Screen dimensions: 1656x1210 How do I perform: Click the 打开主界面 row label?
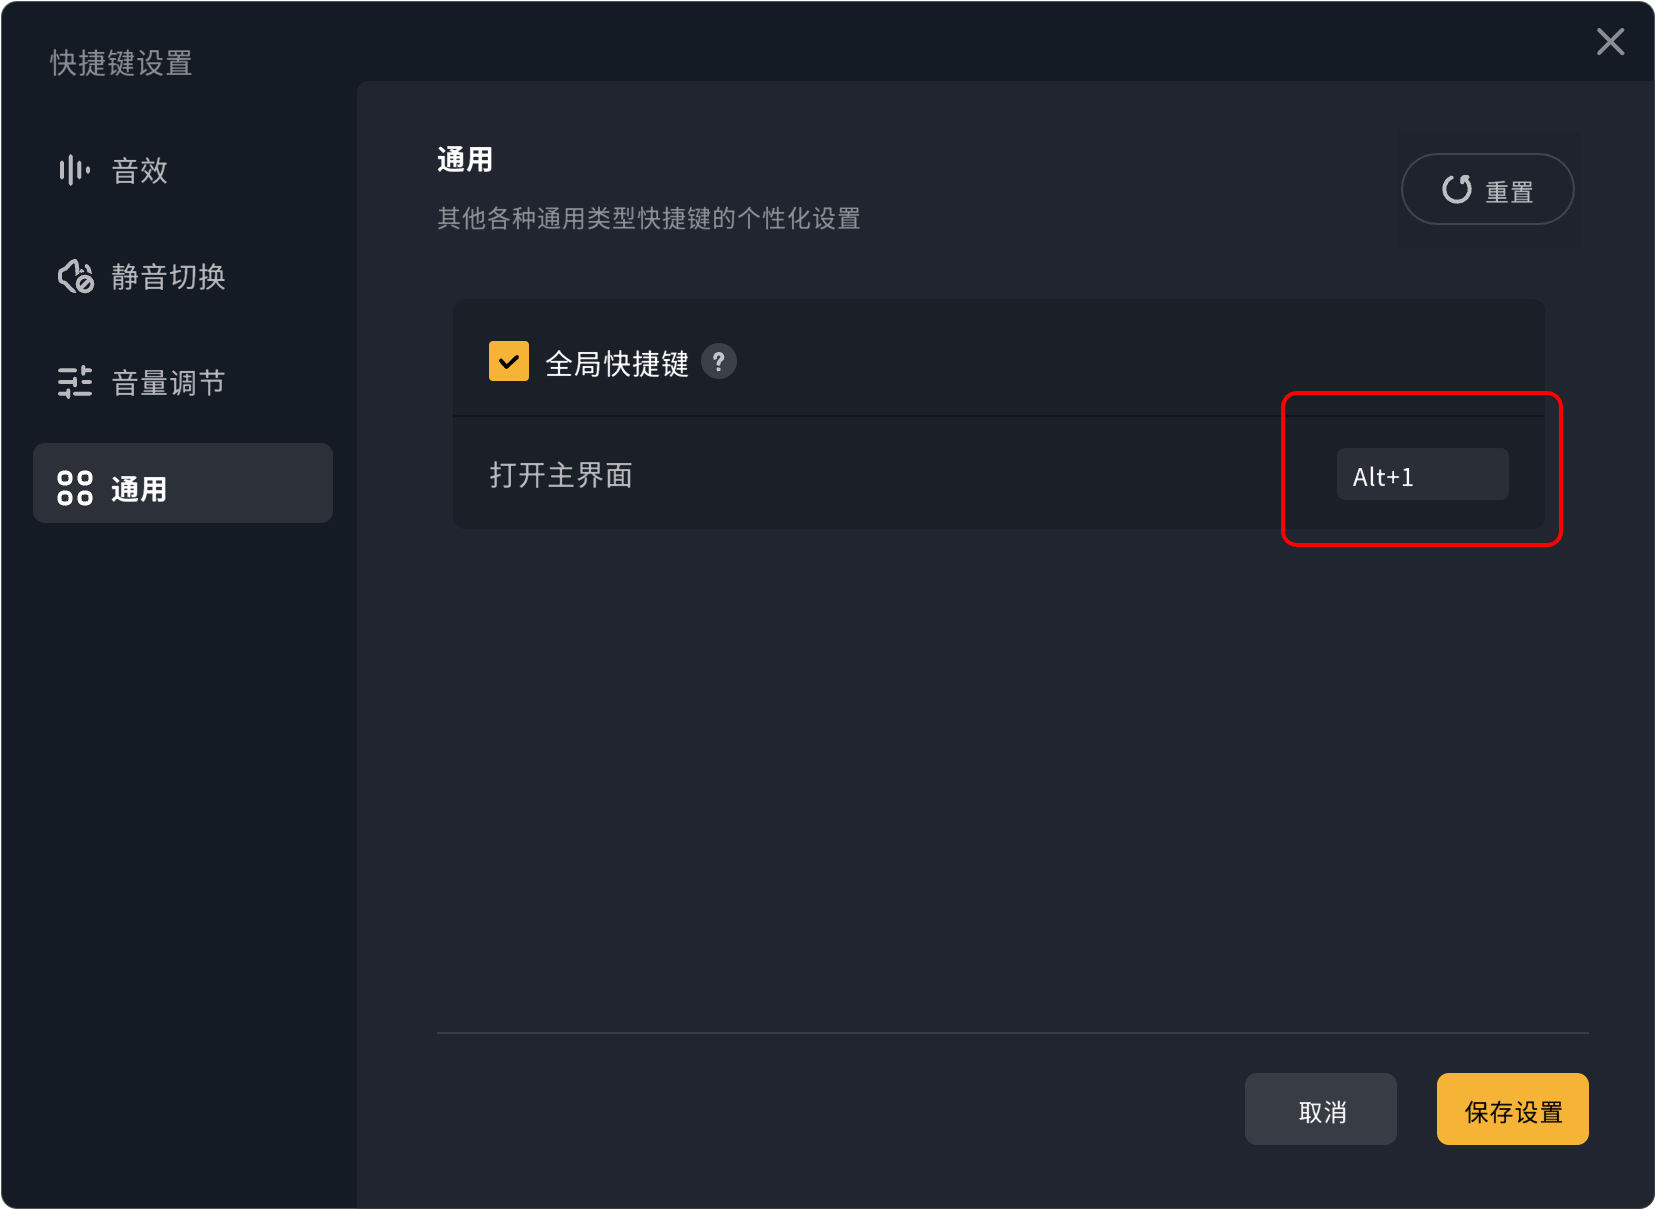point(561,475)
